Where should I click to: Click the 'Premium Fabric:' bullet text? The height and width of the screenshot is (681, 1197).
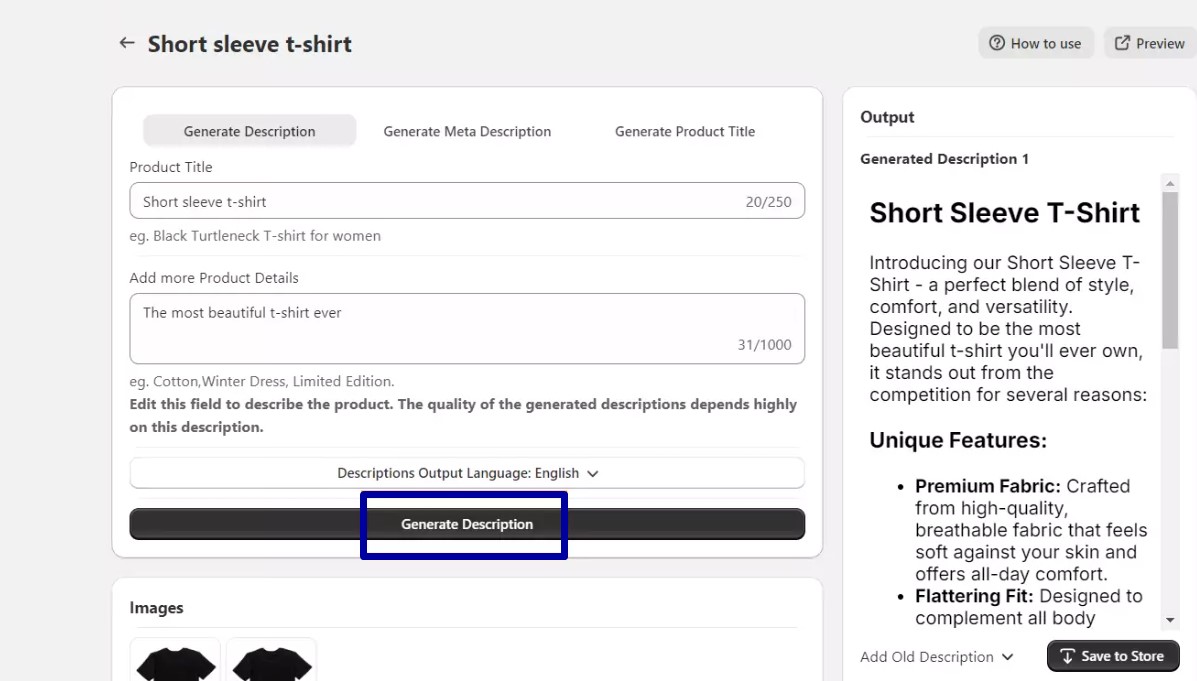point(988,486)
